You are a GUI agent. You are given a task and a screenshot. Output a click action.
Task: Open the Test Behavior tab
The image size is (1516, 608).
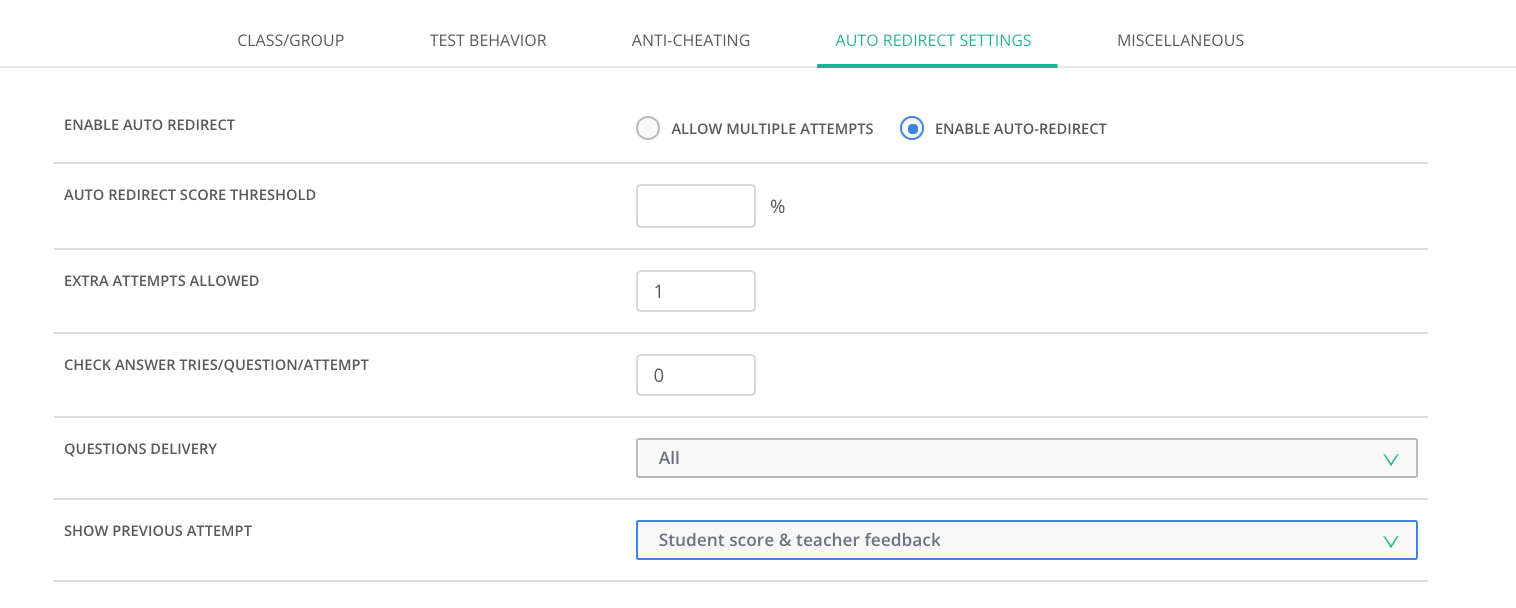[x=487, y=41]
